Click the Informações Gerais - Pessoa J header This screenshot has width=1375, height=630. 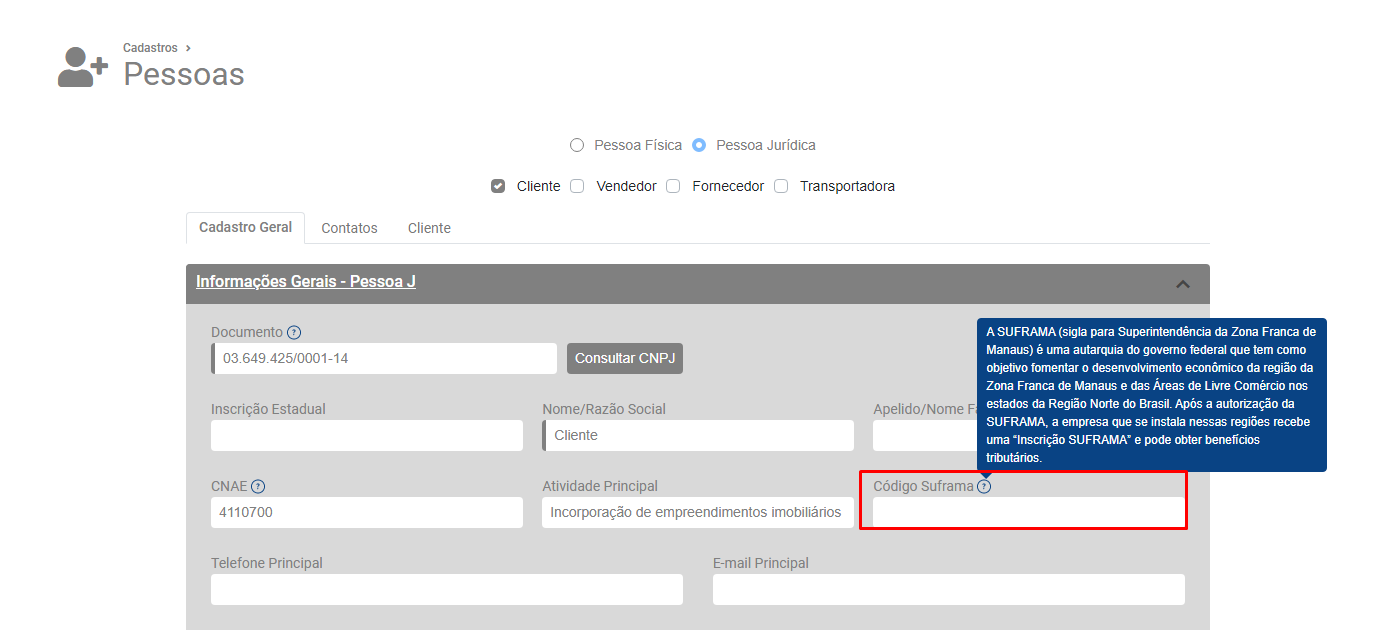point(306,282)
